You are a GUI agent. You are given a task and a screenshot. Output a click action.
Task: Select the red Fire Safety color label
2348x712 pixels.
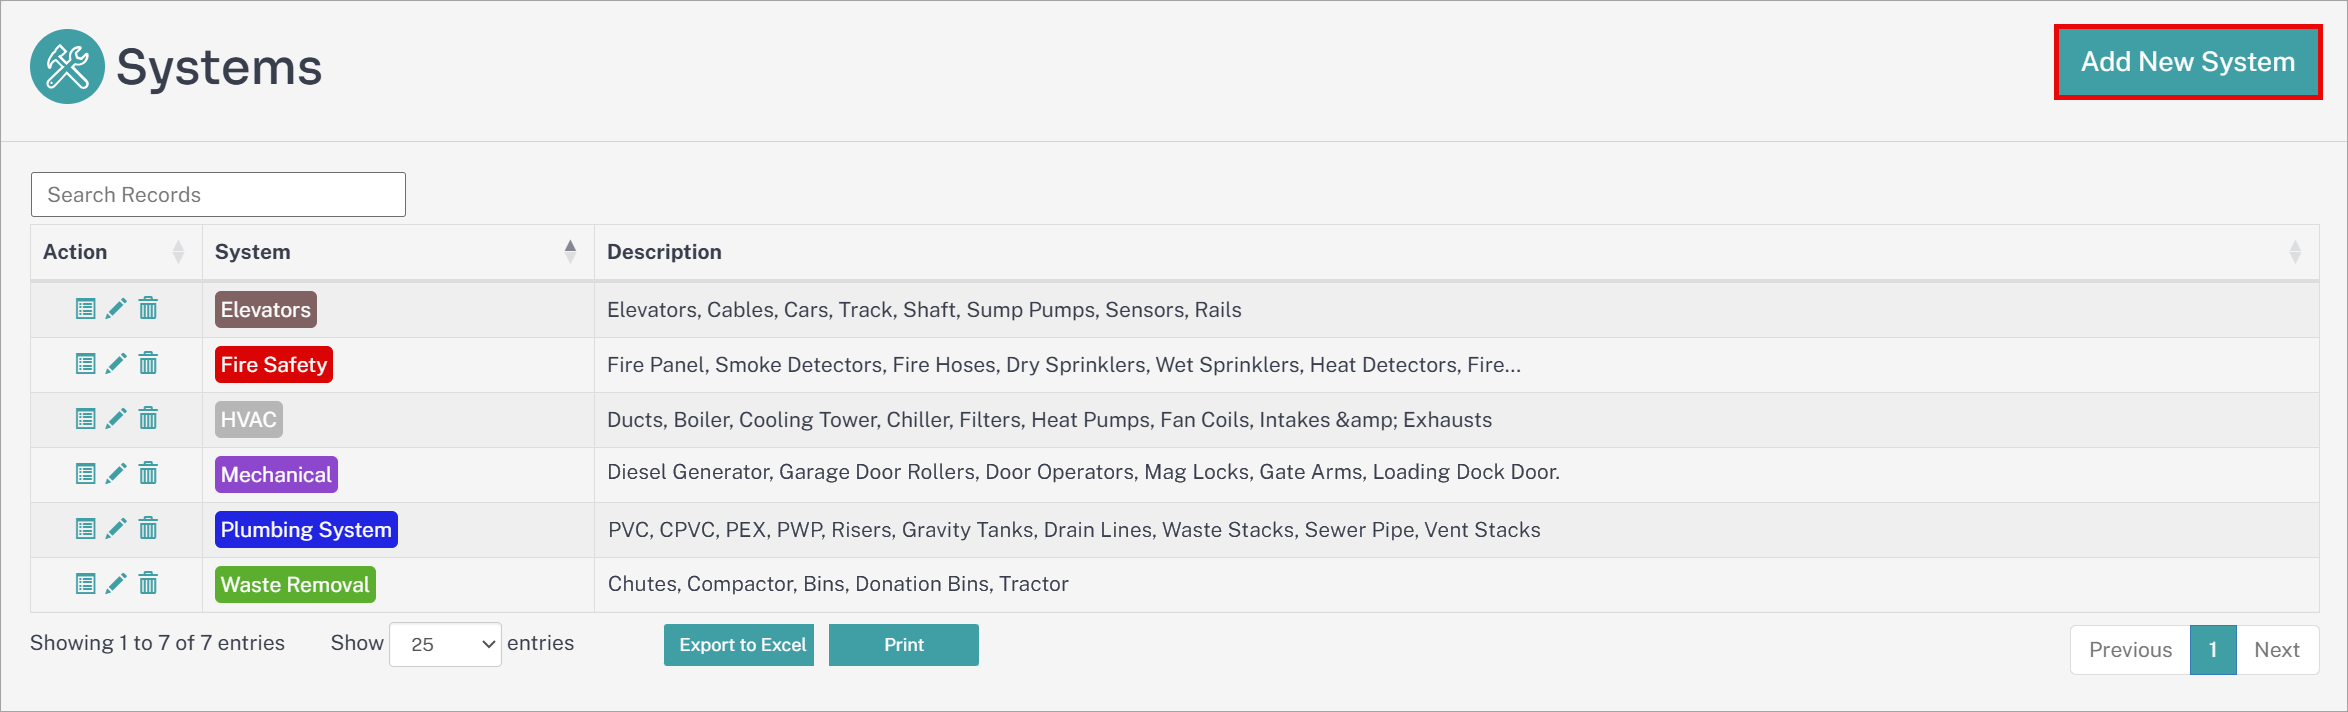[x=274, y=365]
